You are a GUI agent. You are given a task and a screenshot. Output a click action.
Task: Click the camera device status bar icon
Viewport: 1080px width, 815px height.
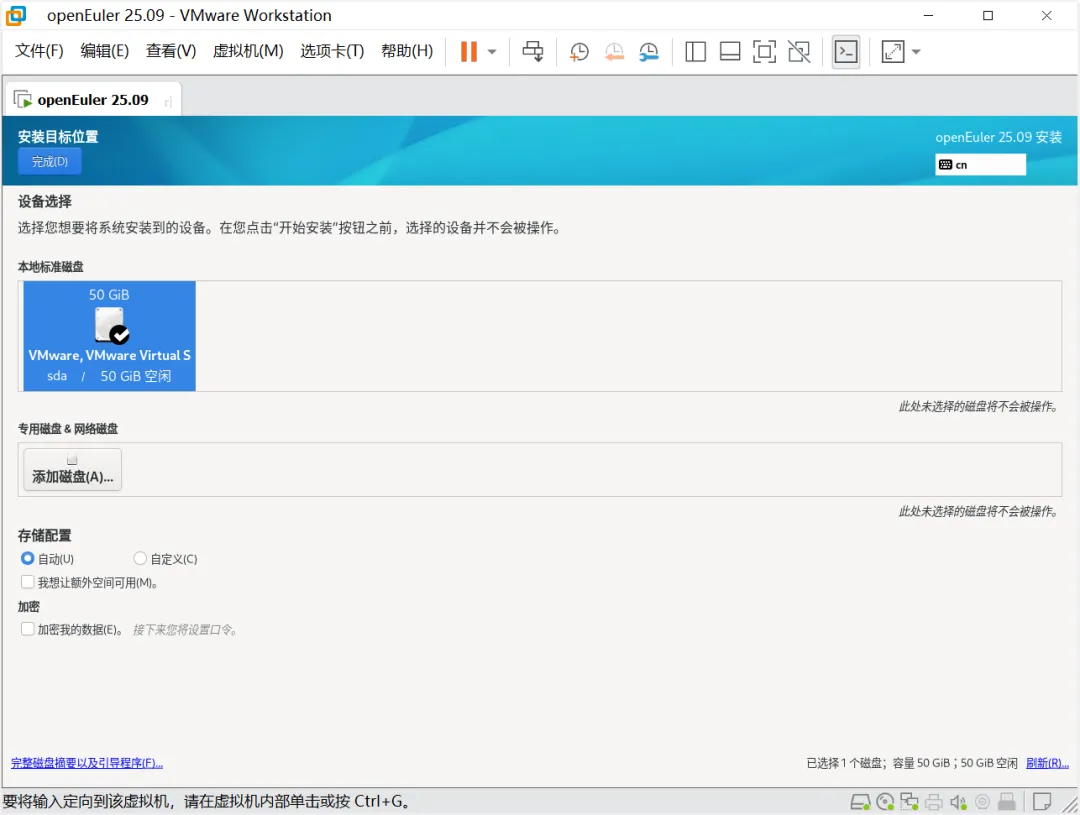tap(983, 802)
